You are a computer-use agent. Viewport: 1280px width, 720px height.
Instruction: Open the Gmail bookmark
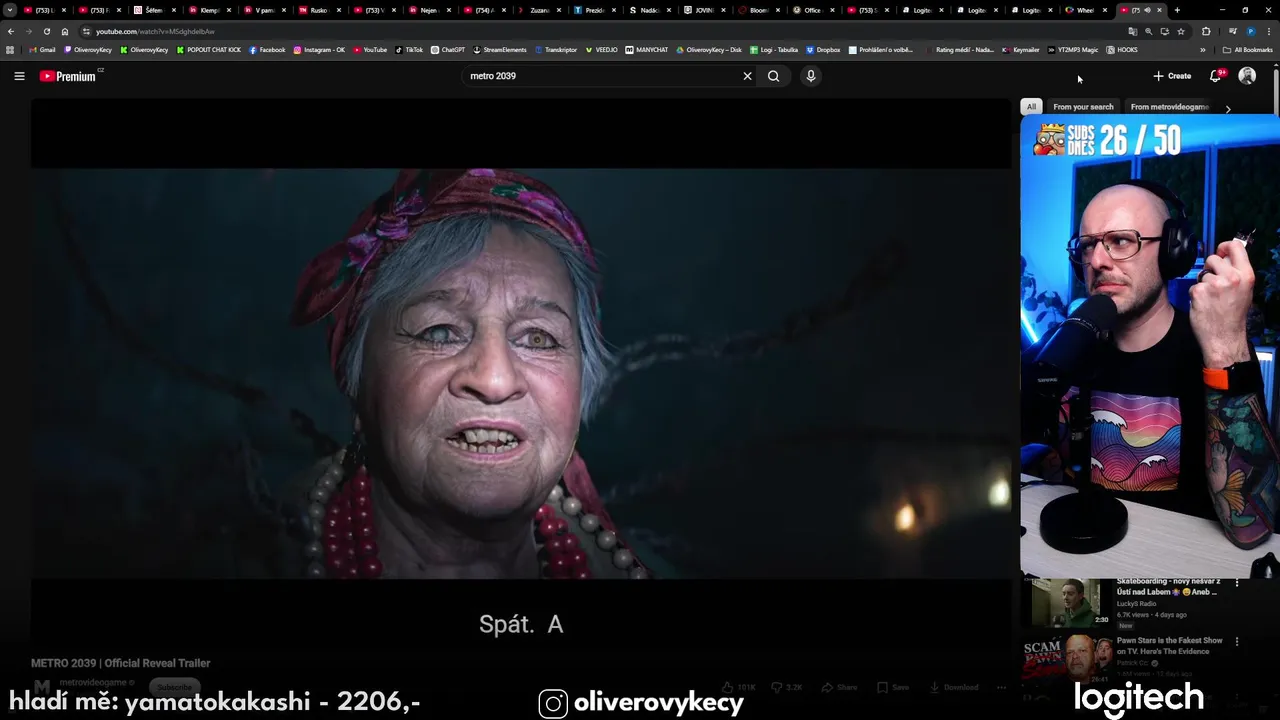pos(42,50)
